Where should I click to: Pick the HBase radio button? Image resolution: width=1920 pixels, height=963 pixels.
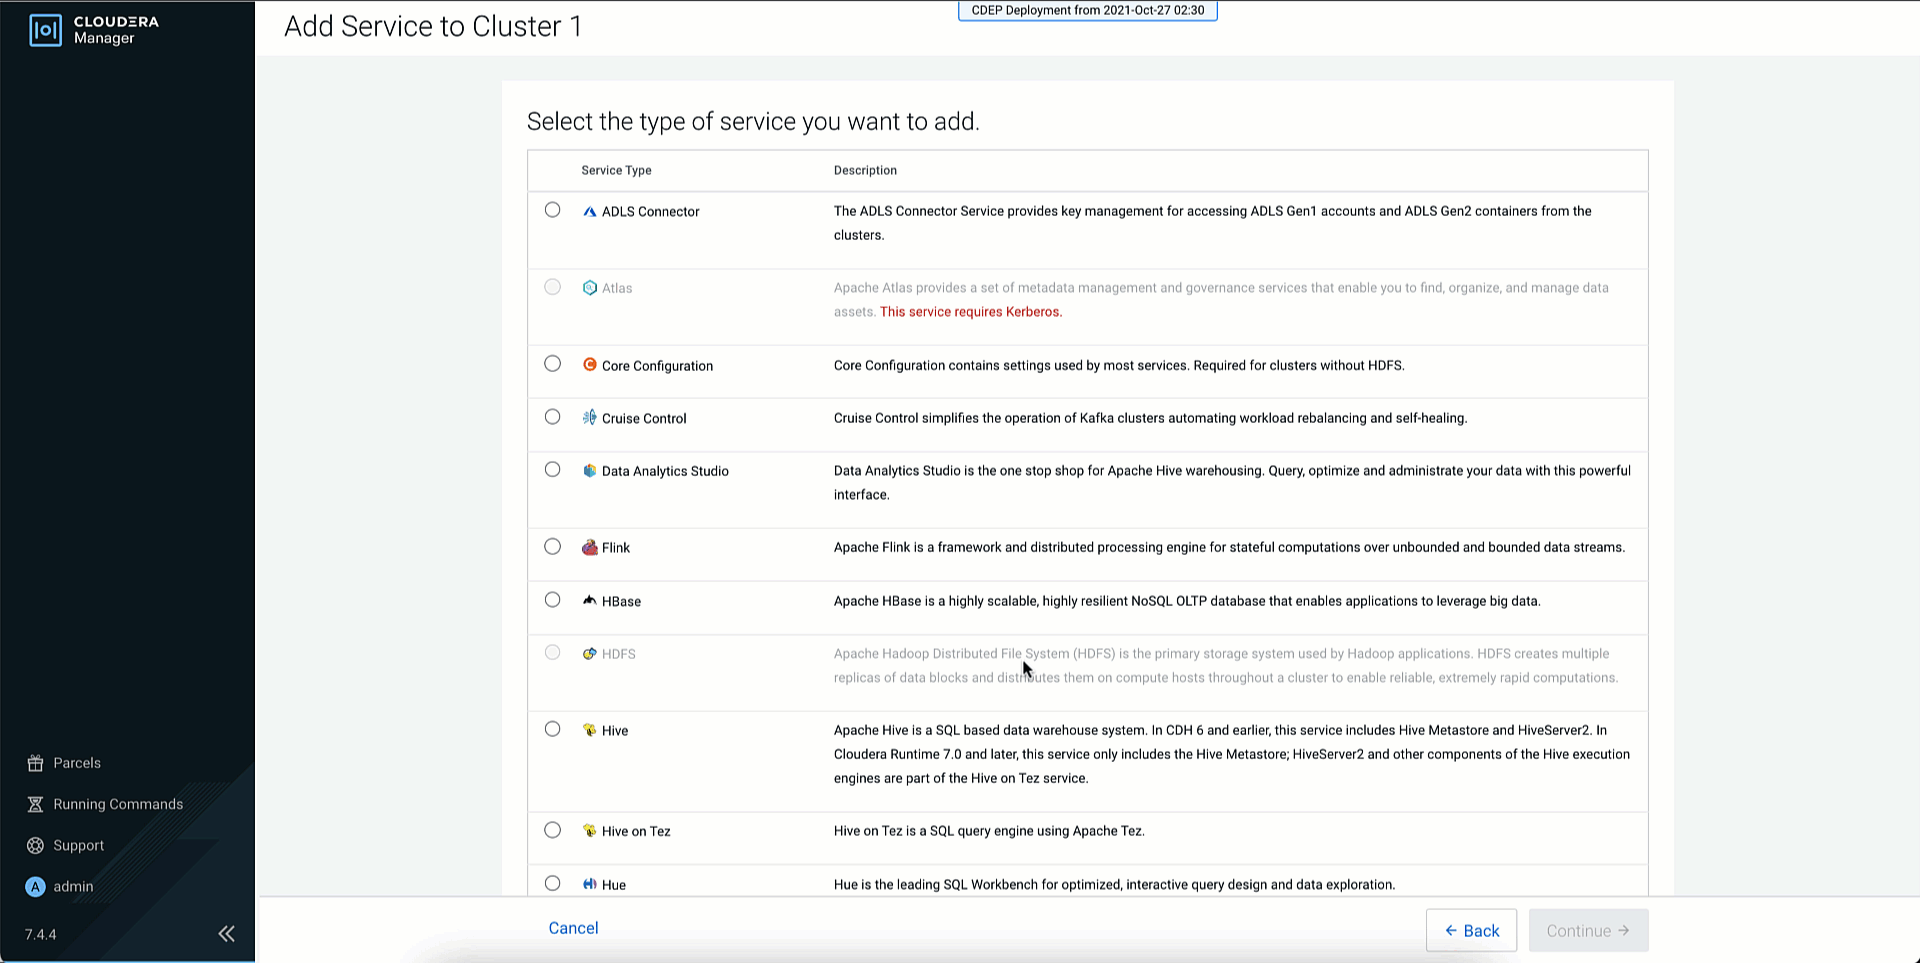[552, 600]
